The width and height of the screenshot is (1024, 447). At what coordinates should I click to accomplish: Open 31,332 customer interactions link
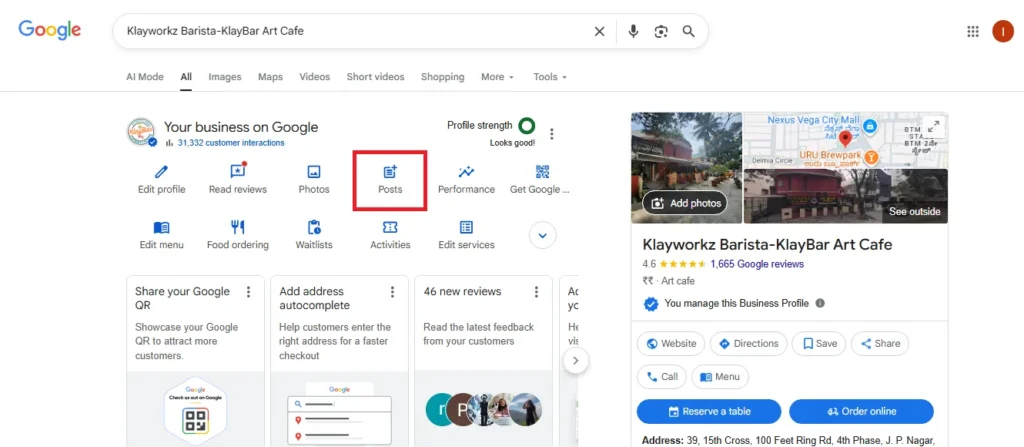coord(231,142)
